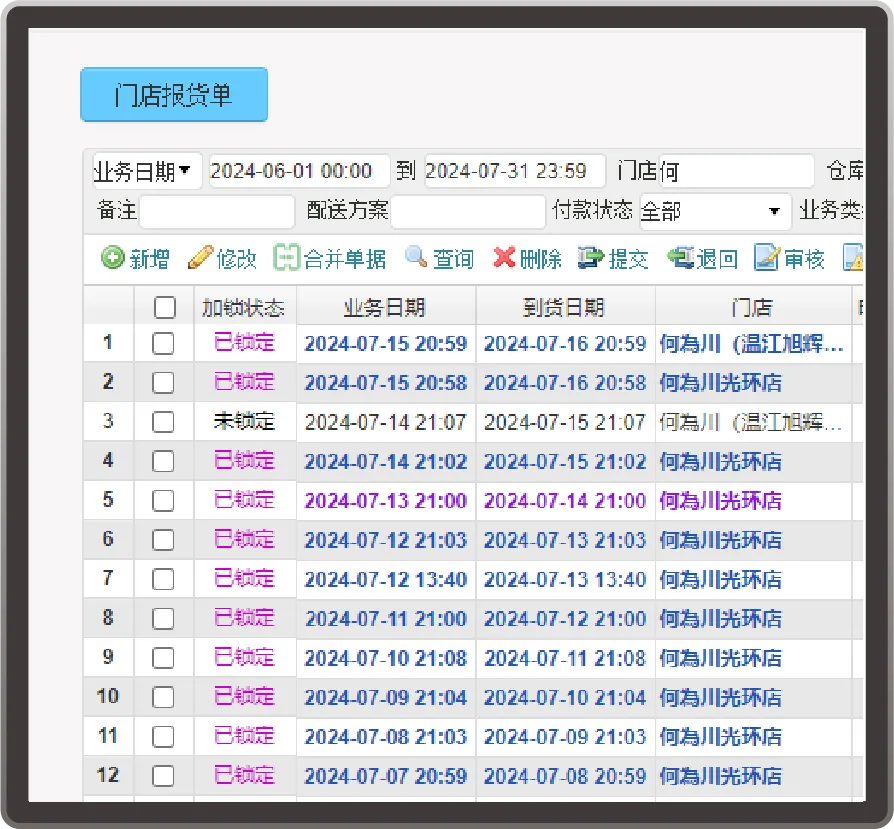Check the checkbox for row 7
The width and height of the screenshot is (894, 829).
click(163, 580)
